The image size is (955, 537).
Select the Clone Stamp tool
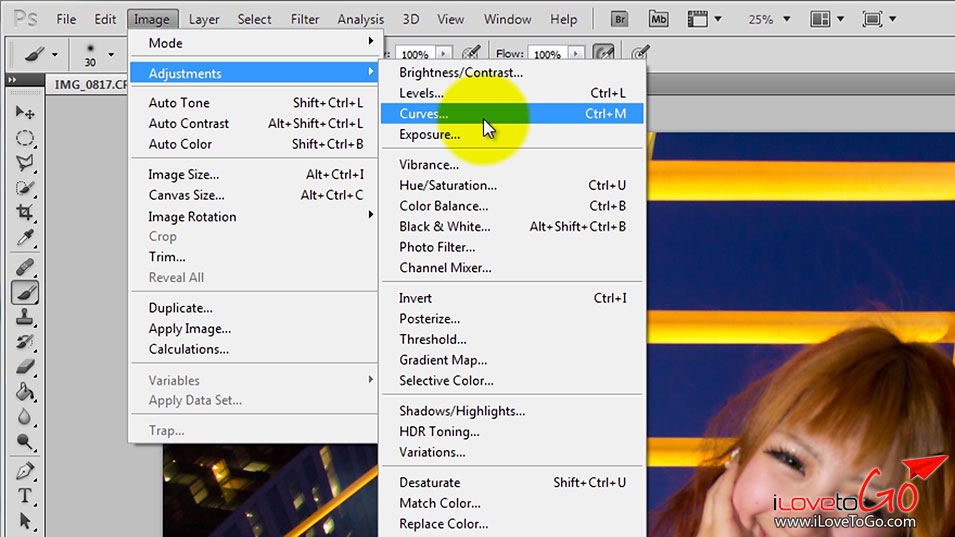pyautogui.click(x=25, y=317)
